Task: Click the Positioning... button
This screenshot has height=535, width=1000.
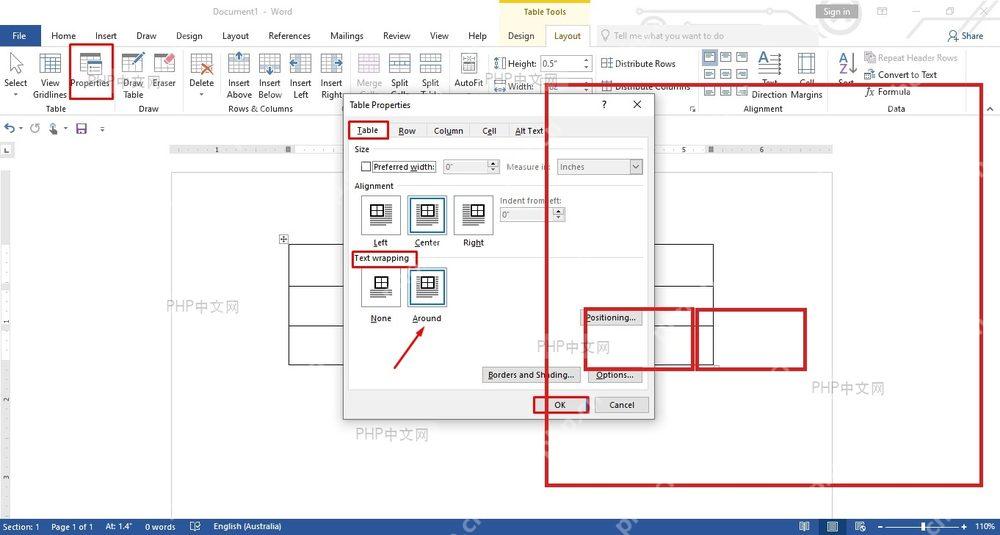Action: click(612, 317)
